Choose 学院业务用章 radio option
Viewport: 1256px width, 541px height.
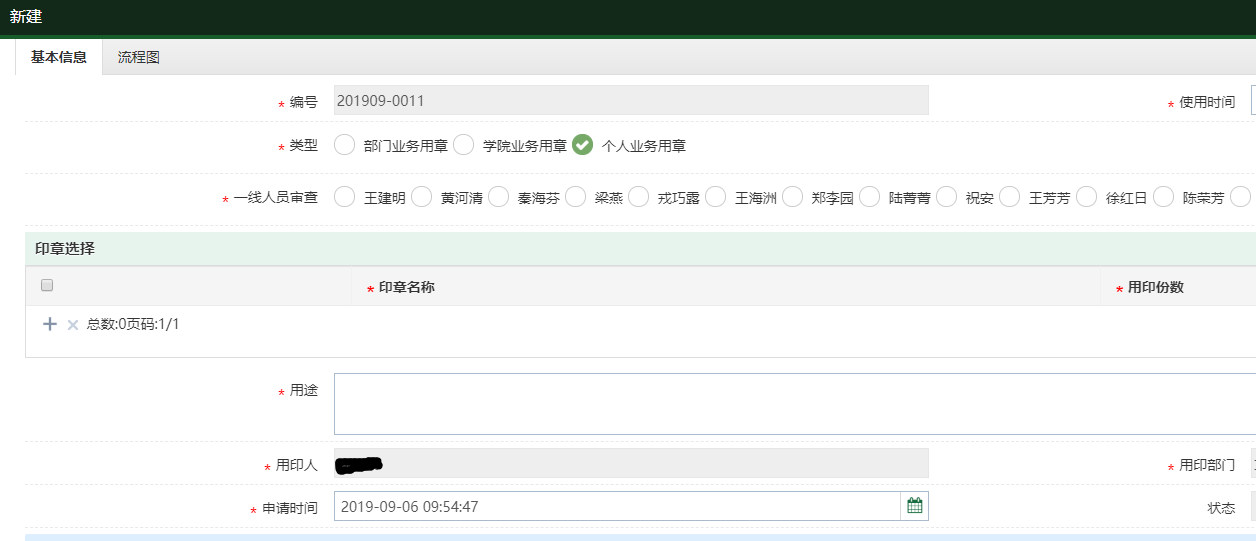pyautogui.click(x=463, y=145)
